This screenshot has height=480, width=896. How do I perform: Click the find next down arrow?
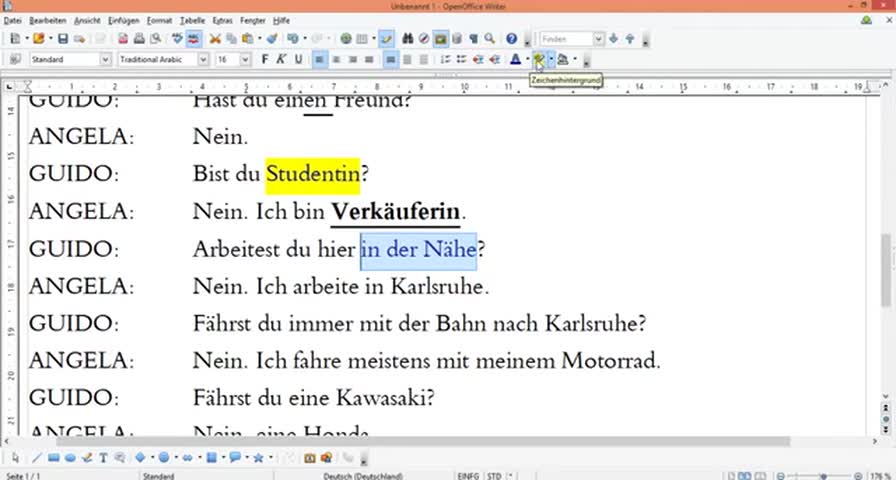click(x=614, y=39)
